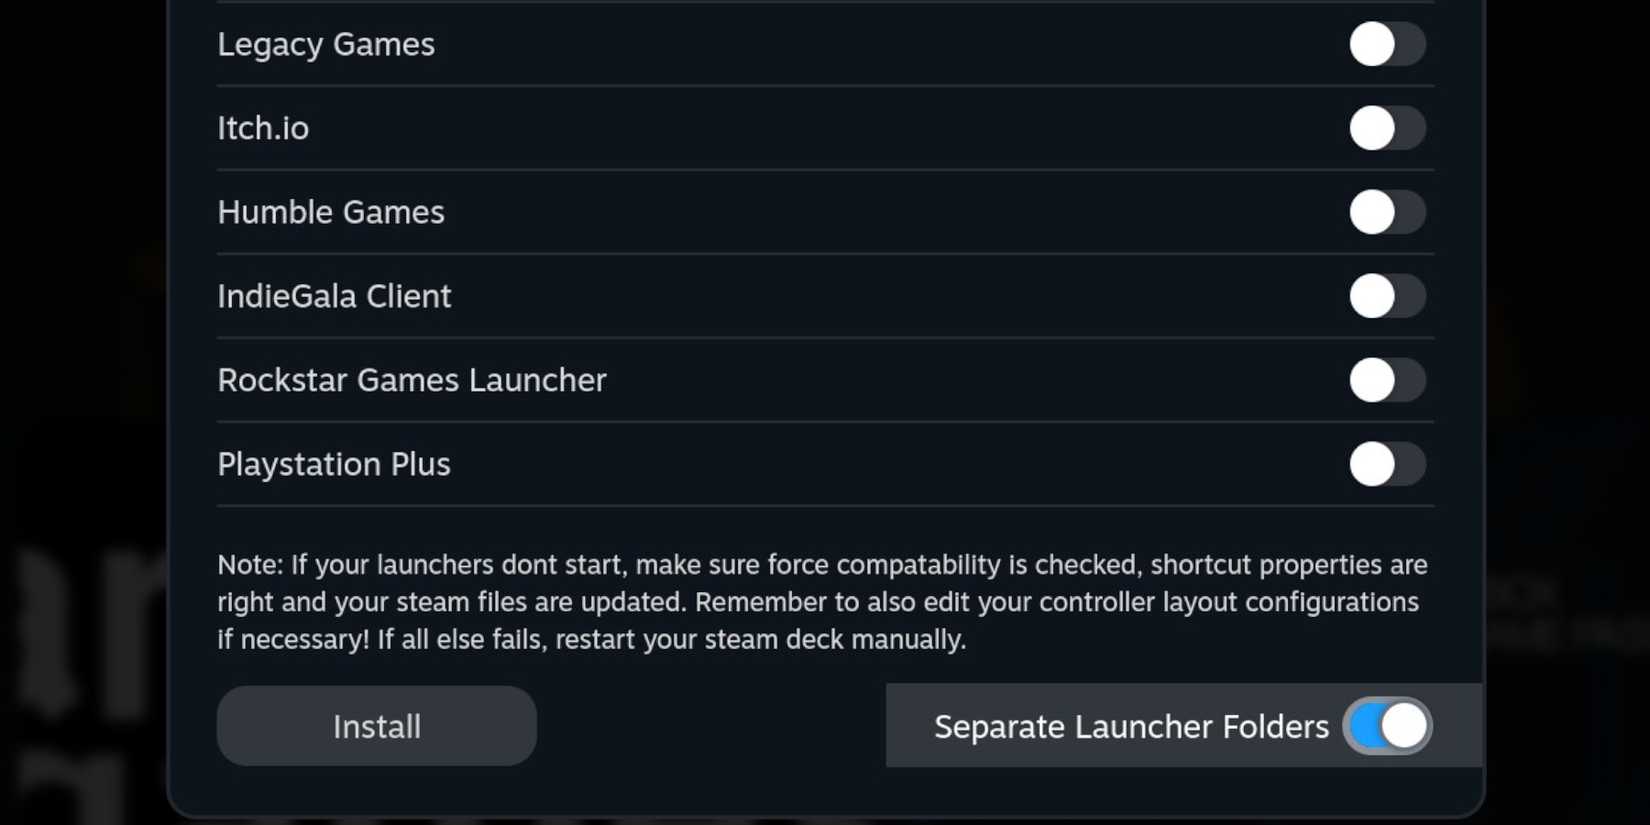Select the Humble Games text label

(x=331, y=212)
